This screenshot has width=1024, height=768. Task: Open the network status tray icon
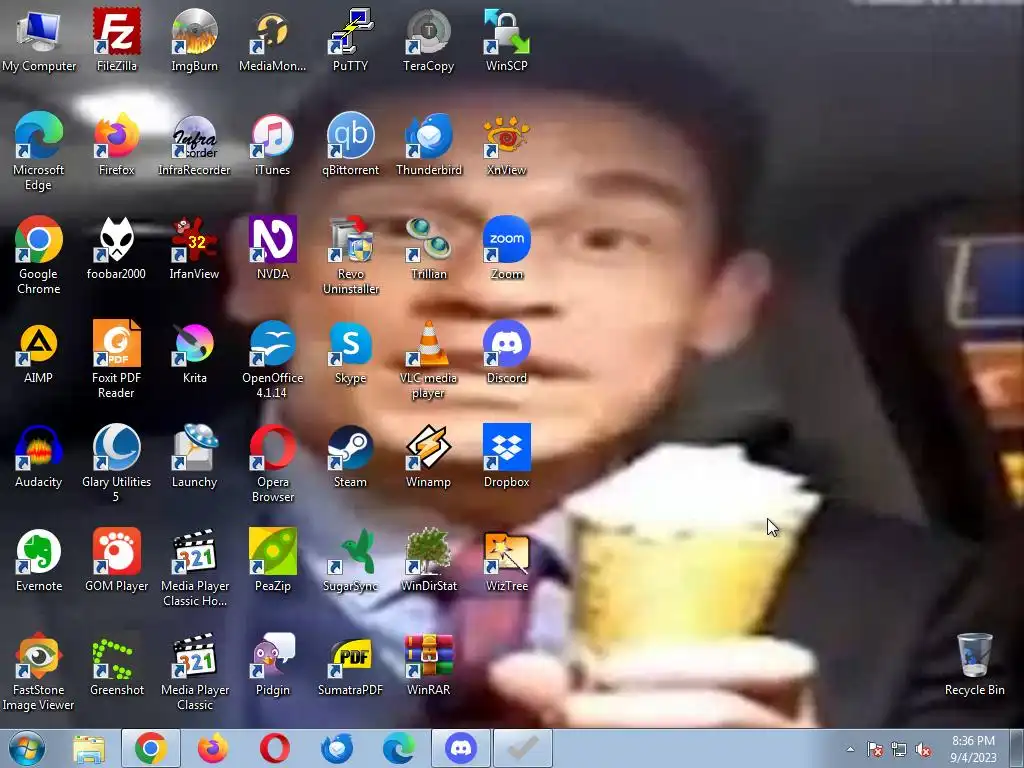coord(899,750)
